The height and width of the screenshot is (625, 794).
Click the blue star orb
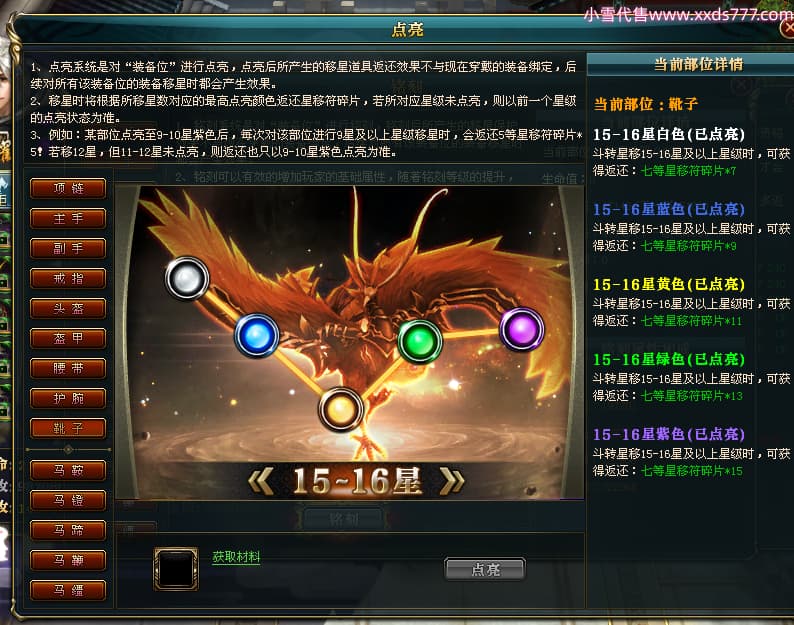[x=257, y=335]
